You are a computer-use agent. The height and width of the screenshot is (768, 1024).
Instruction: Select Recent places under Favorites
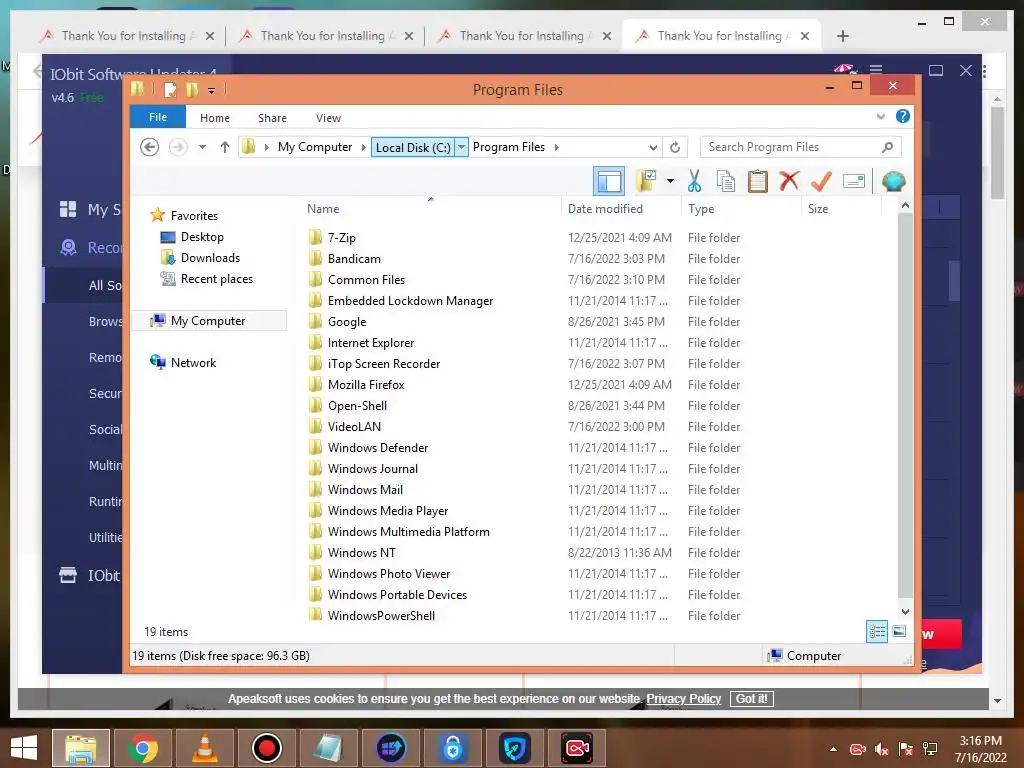coord(217,279)
